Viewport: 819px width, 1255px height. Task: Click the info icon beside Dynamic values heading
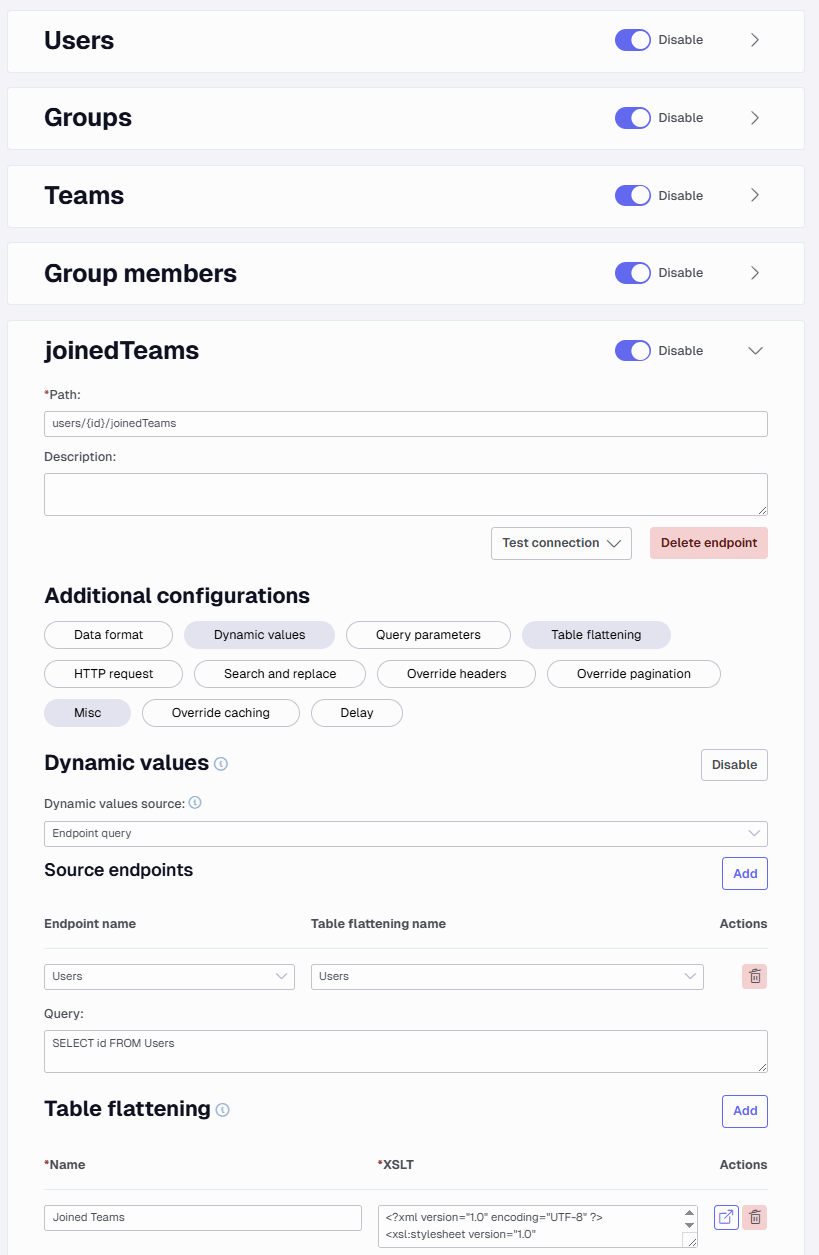click(x=221, y=764)
